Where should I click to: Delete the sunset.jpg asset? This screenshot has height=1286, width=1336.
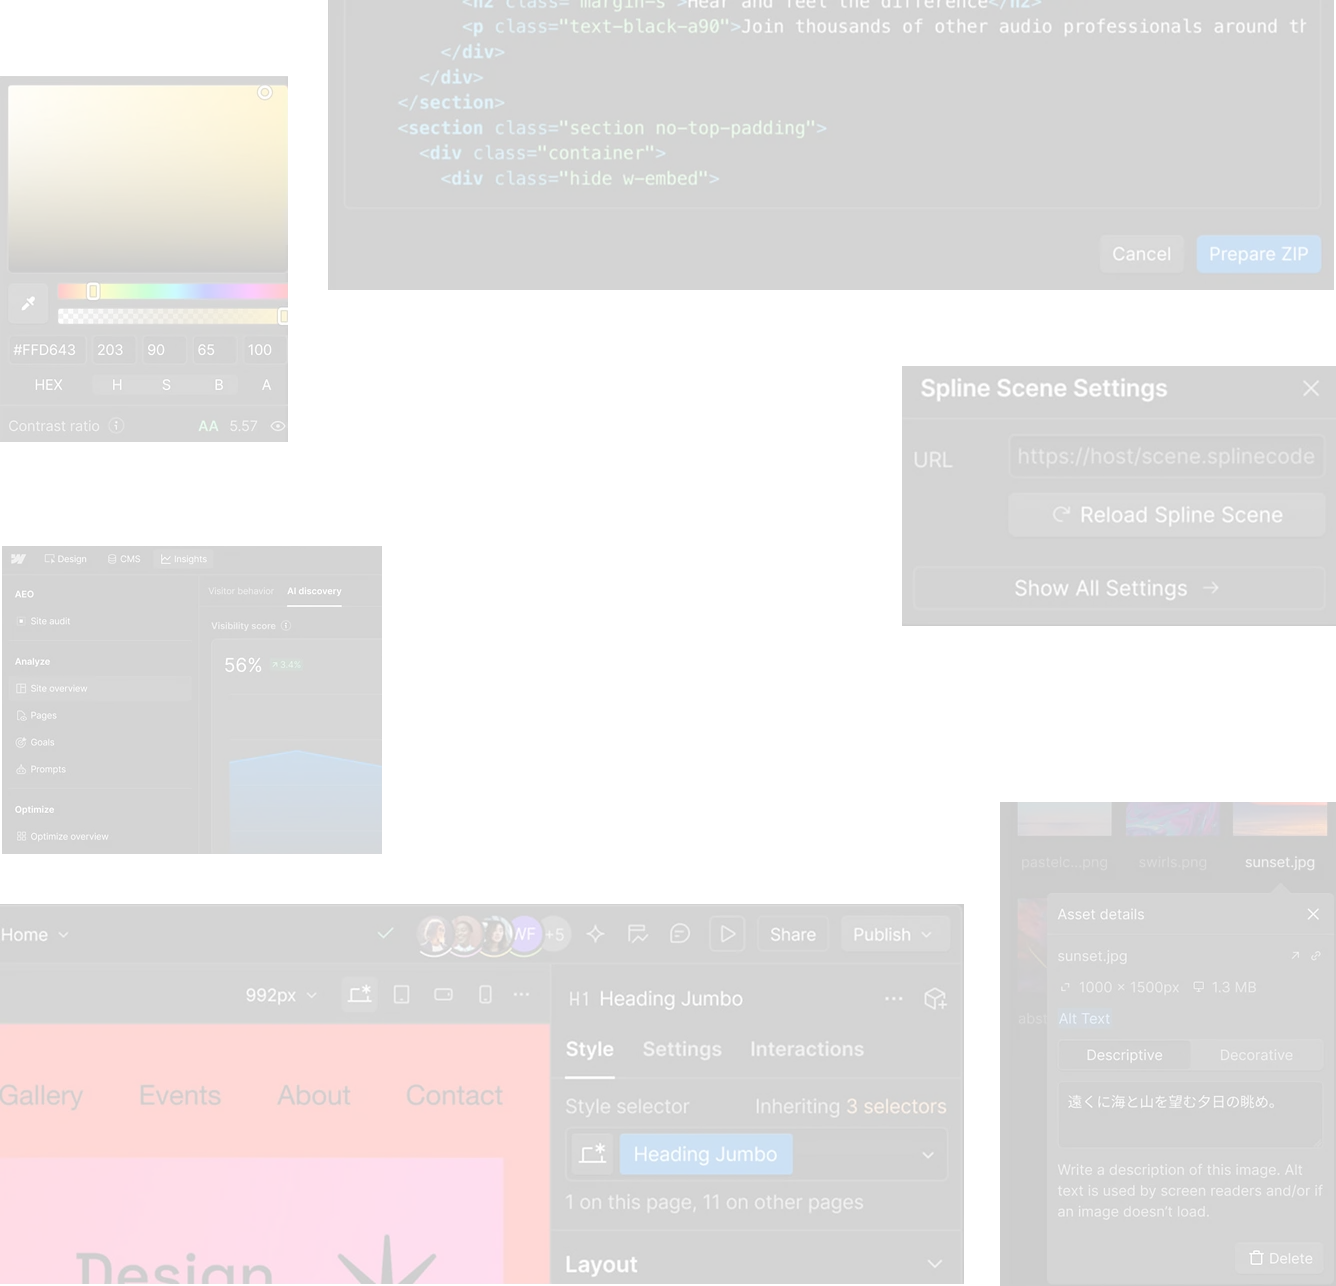point(1281,1258)
